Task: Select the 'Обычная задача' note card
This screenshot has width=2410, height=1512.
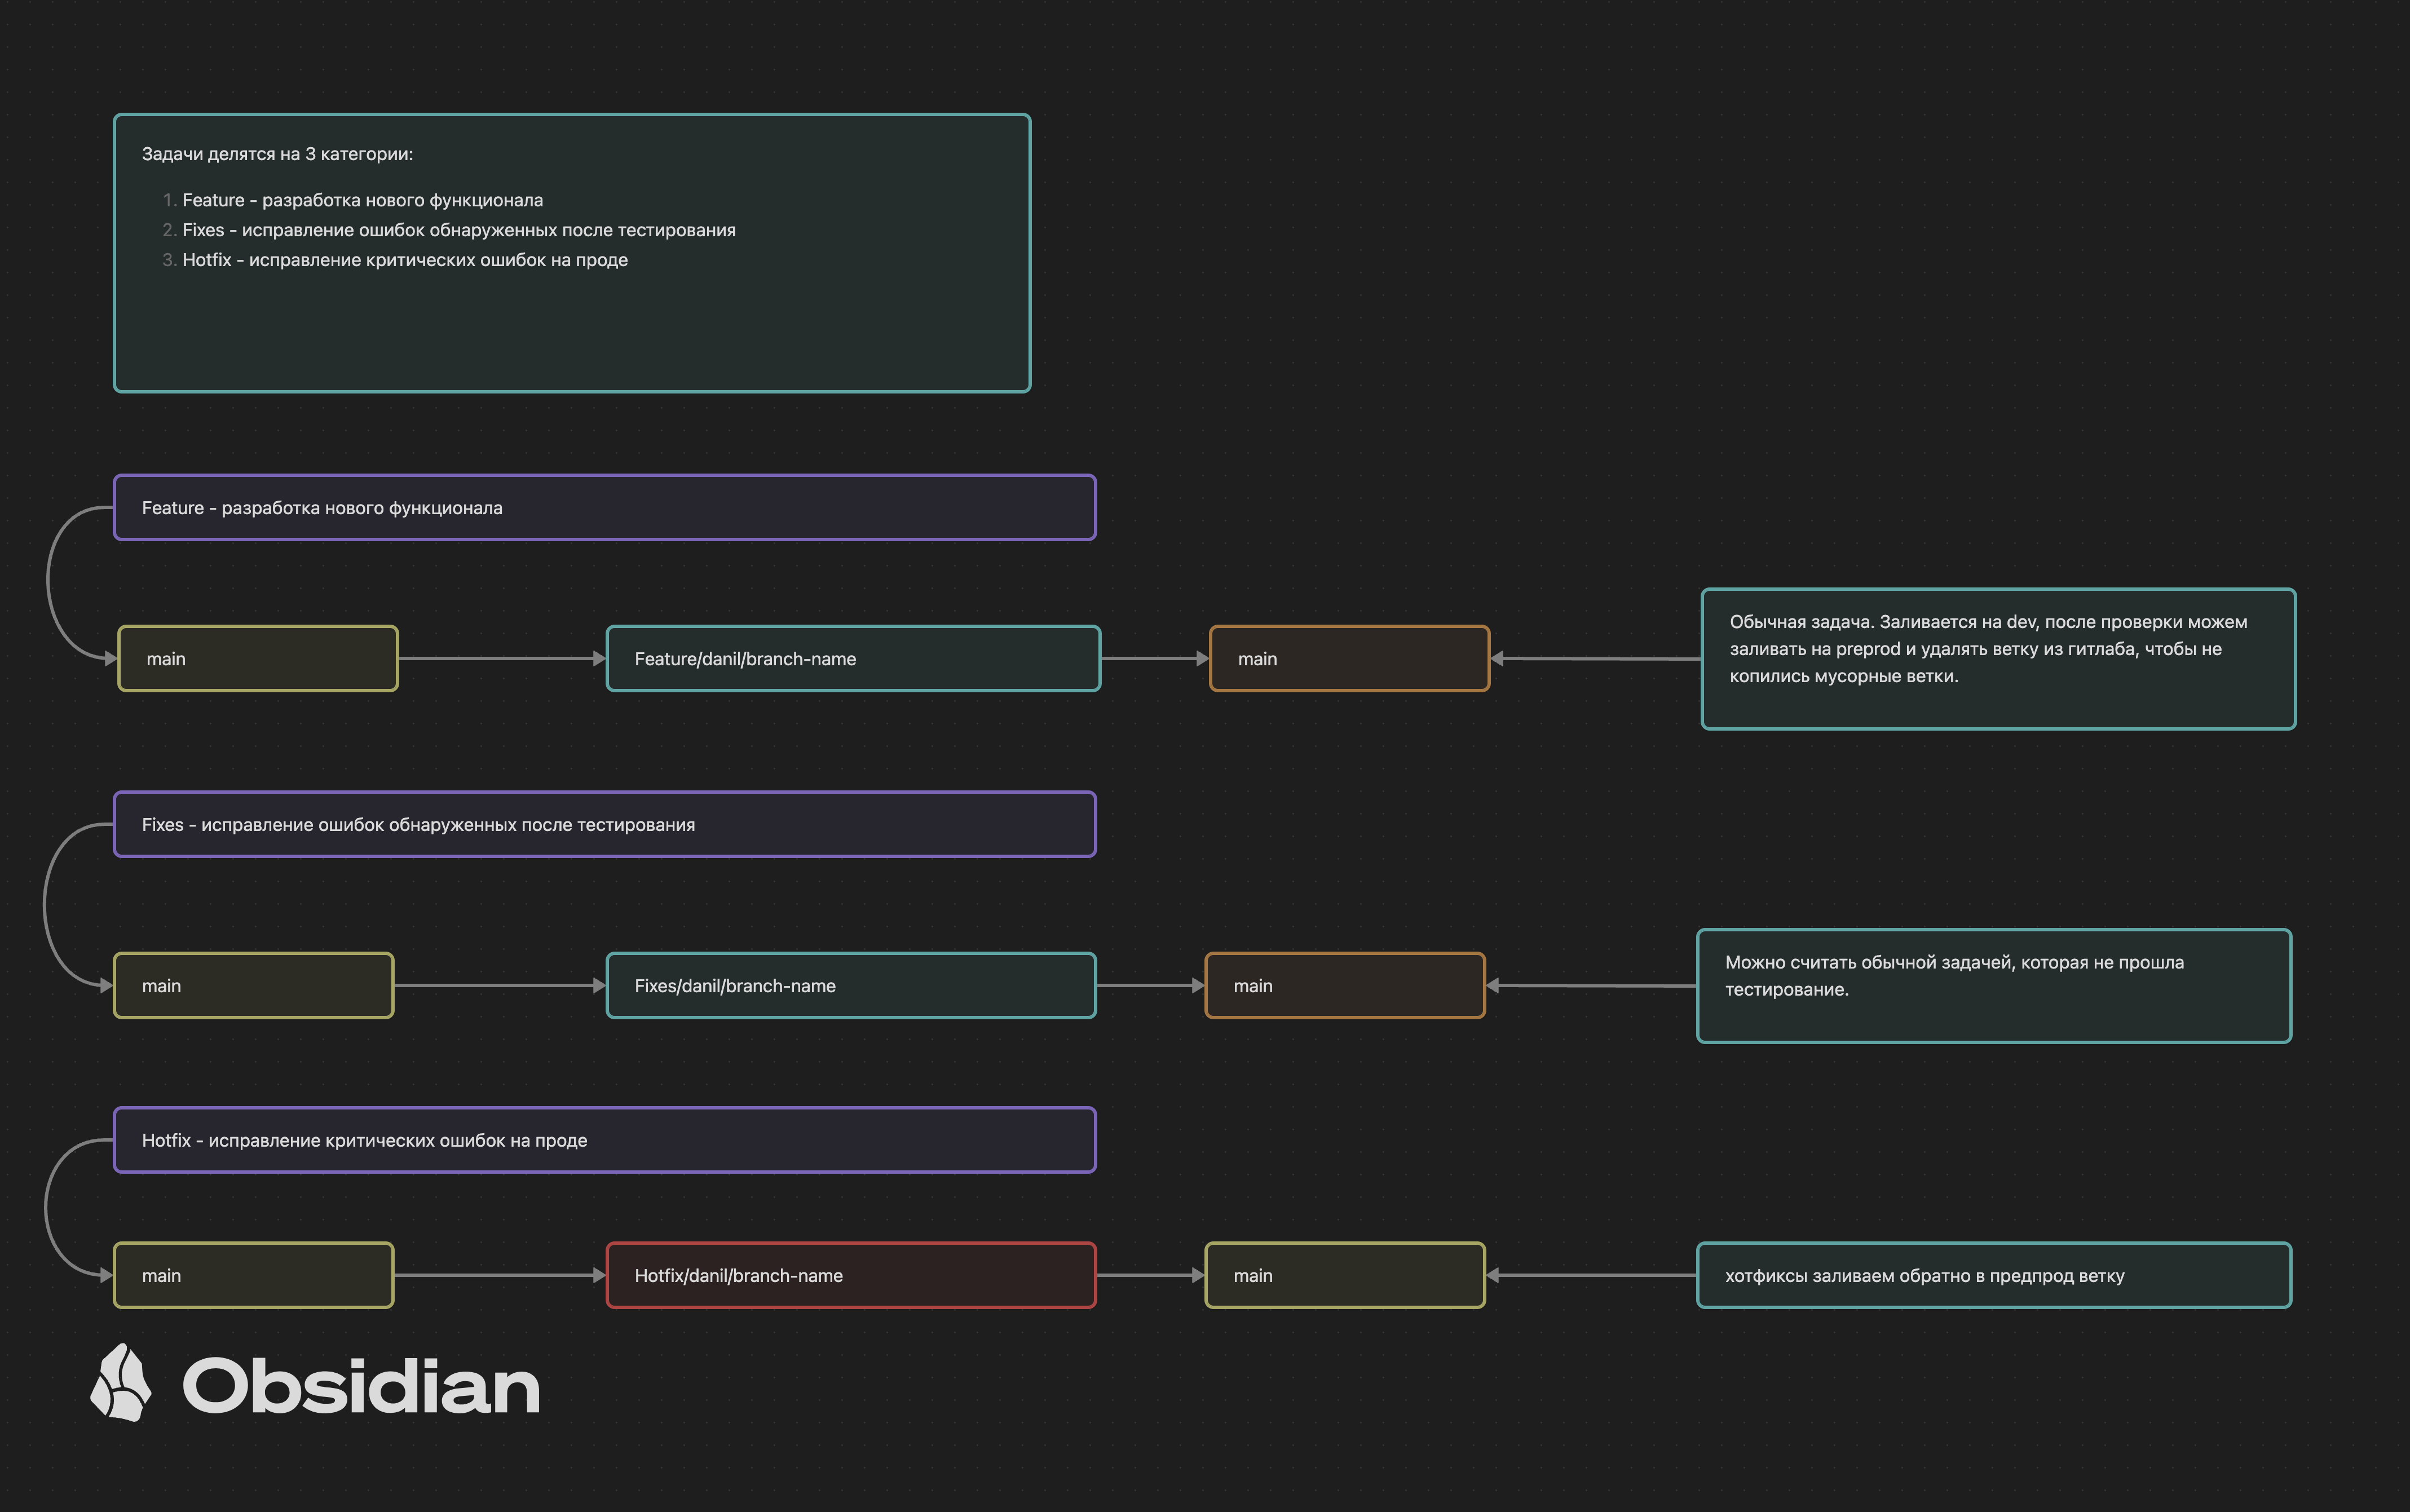Action: (1997, 660)
